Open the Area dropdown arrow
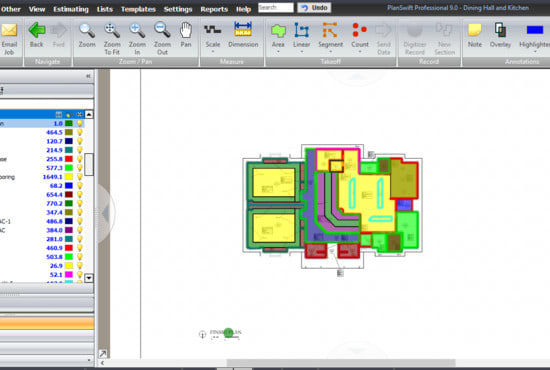Screen dimensions: 550x370 [278, 52]
